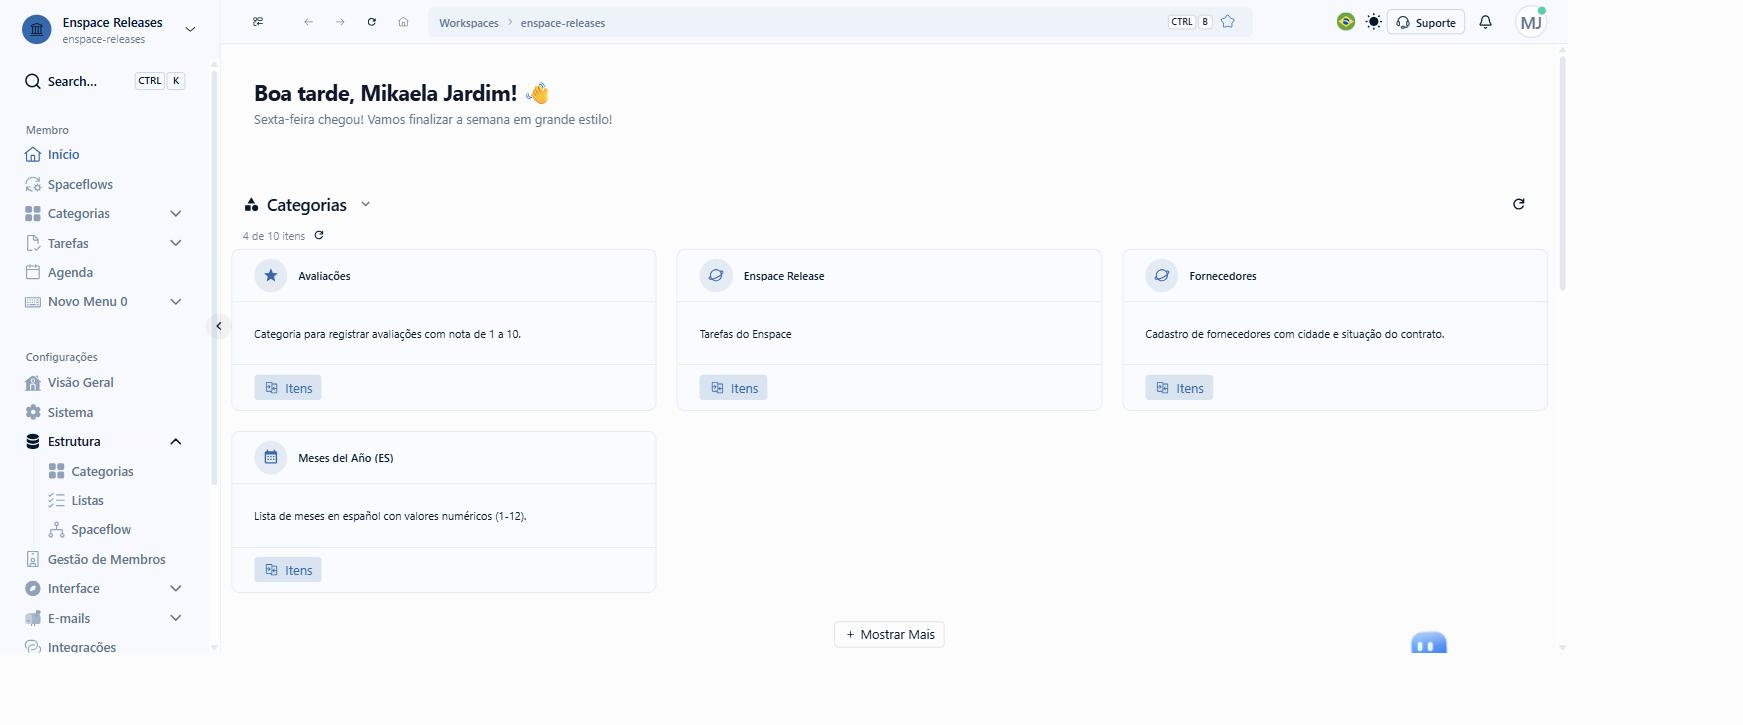The image size is (1743, 725).
Task: Click the star icon on the Avaliações card
Action: [x=271, y=276]
